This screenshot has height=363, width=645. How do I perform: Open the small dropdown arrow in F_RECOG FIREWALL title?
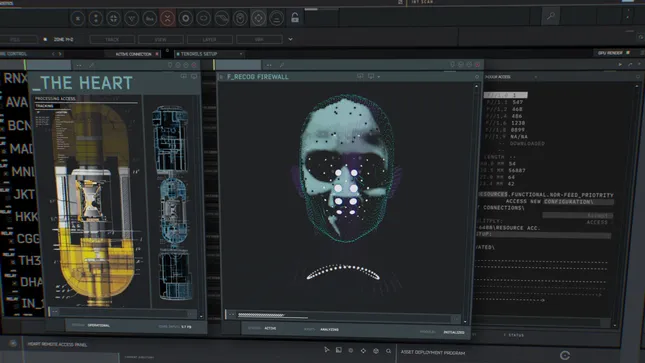[x=378, y=77]
